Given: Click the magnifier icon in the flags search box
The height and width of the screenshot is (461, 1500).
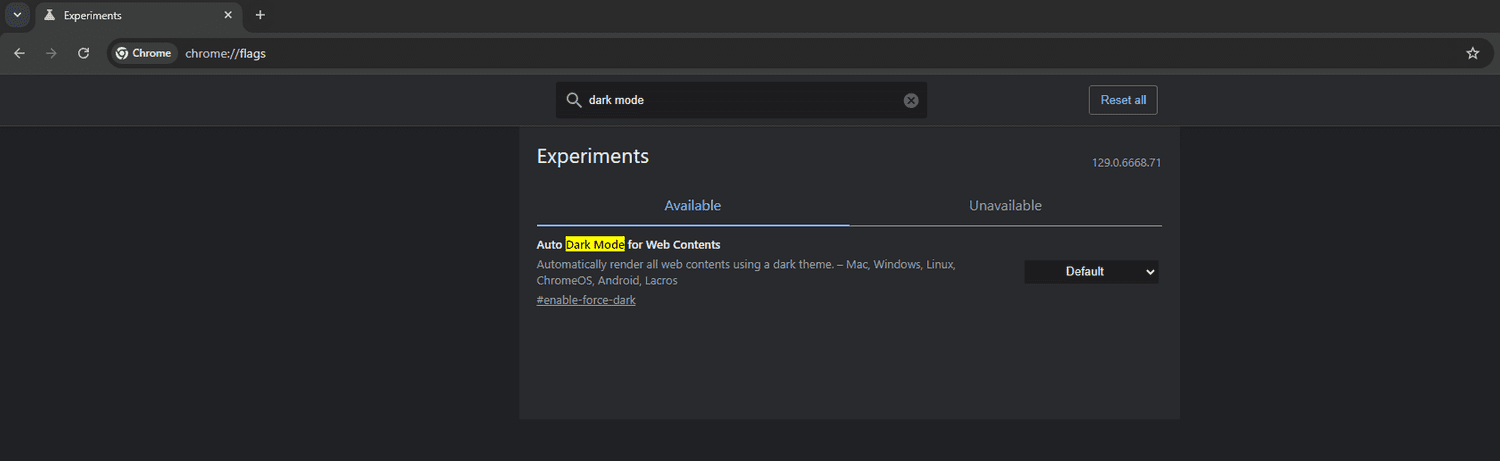Looking at the screenshot, I should (573, 100).
